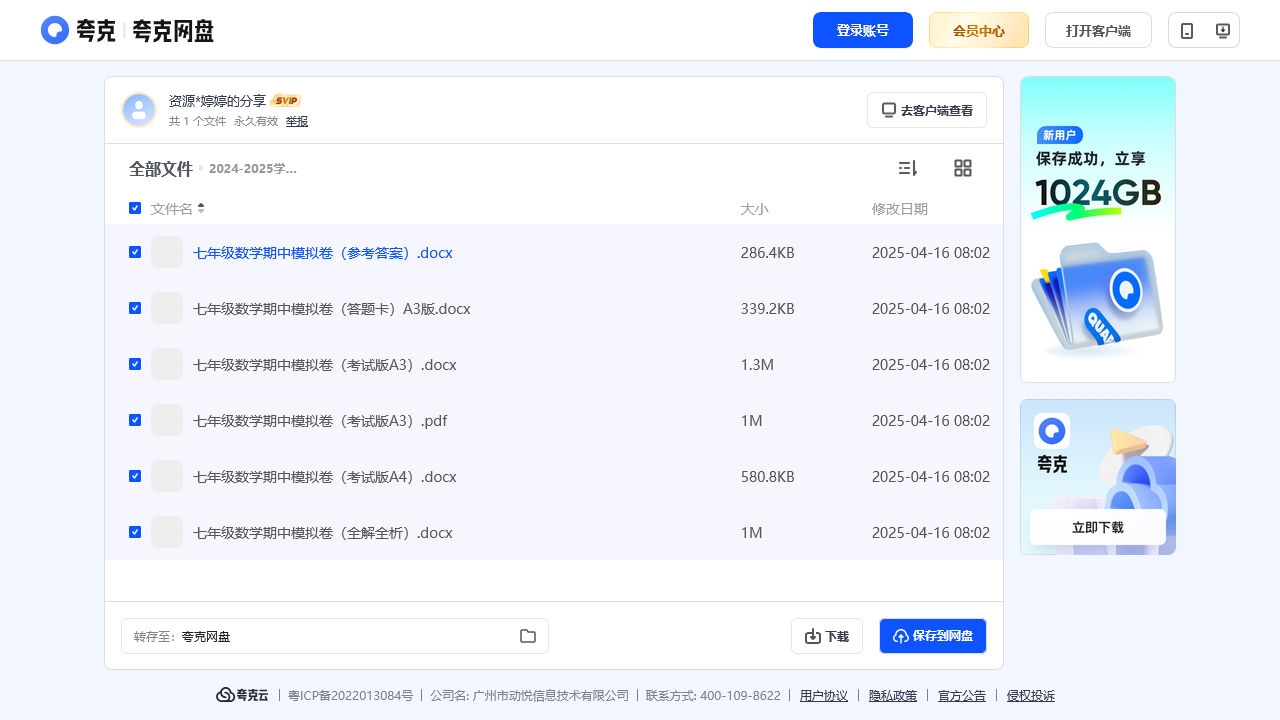The height and width of the screenshot is (720, 1280).
Task: Click the sharer's avatar icon
Action: coord(139,110)
